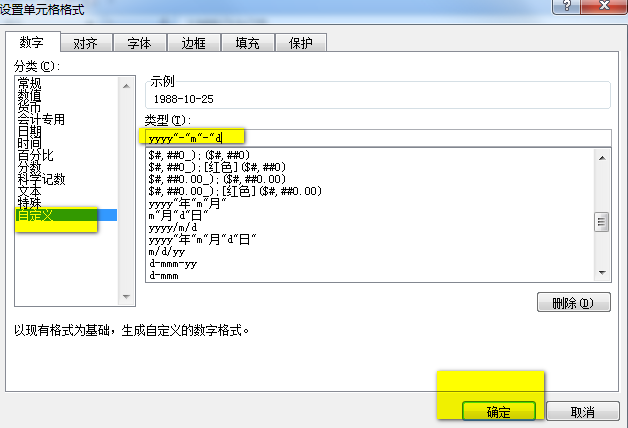Select format yyyy/m/d
The image size is (628, 428).
click(x=173, y=227)
